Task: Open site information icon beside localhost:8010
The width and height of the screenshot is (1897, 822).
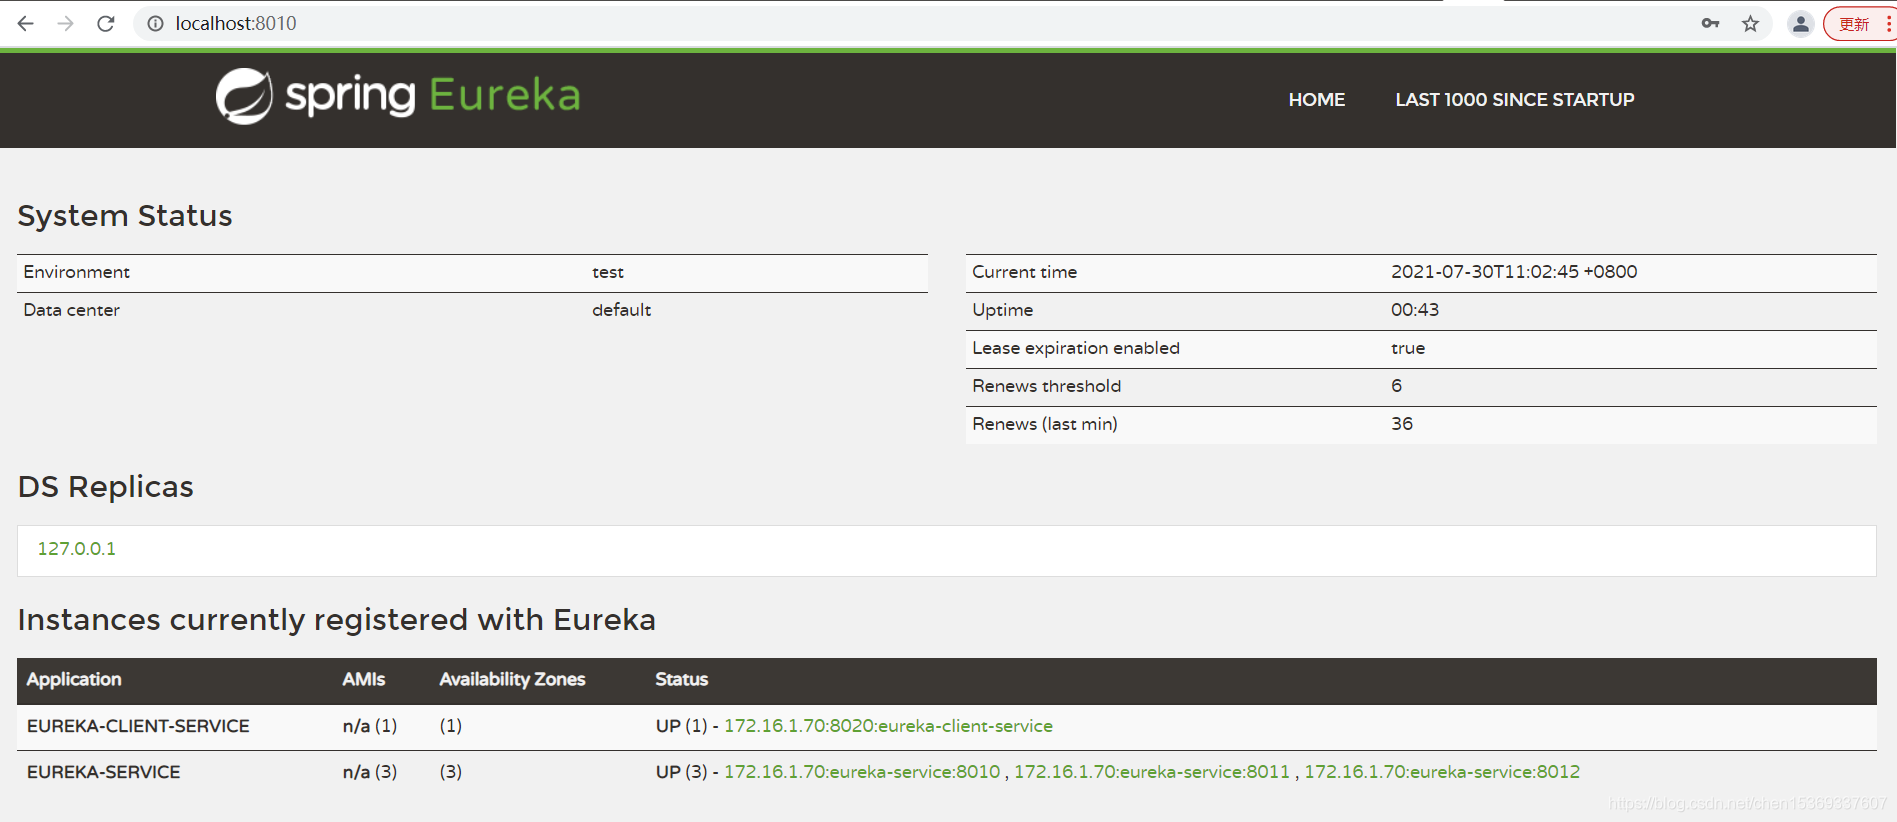Action: (156, 23)
